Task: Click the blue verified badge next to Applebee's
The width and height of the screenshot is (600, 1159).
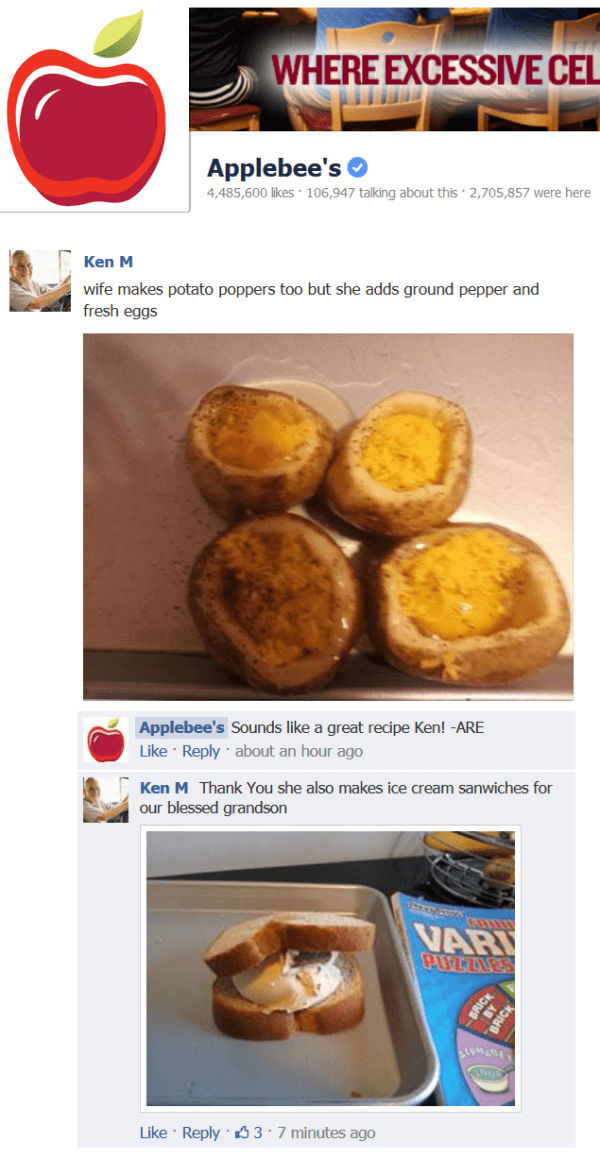Action: (357, 169)
